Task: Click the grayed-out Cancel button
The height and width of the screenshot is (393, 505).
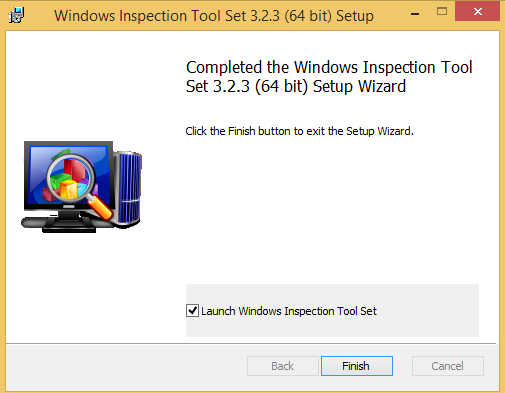Action: pos(448,366)
